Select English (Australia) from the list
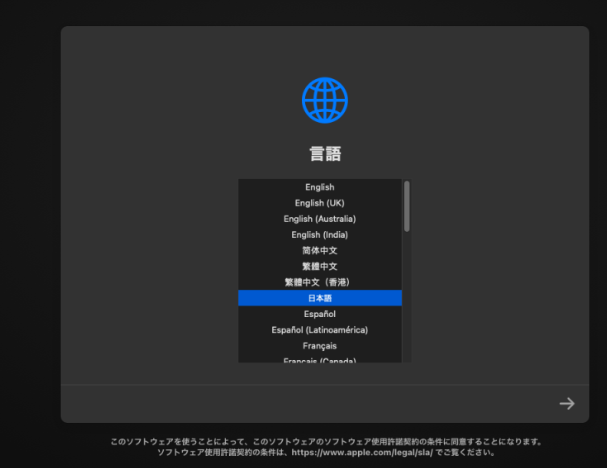607x468 pixels. pyautogui.click(x=320, y=219)
